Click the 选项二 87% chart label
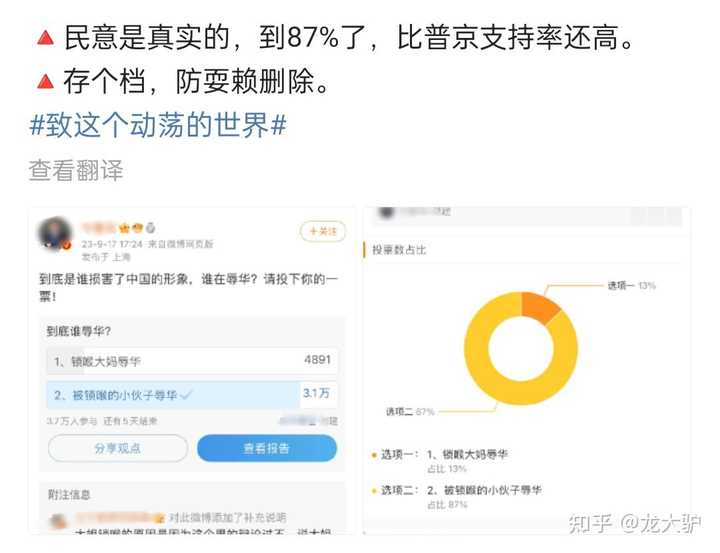This screenshot has height=553, width=720. (410, 412)
